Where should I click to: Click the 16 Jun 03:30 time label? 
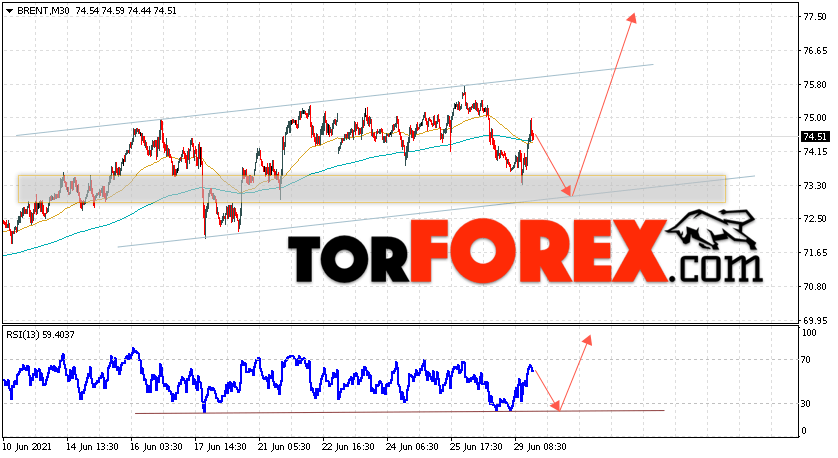pos(156,447)
